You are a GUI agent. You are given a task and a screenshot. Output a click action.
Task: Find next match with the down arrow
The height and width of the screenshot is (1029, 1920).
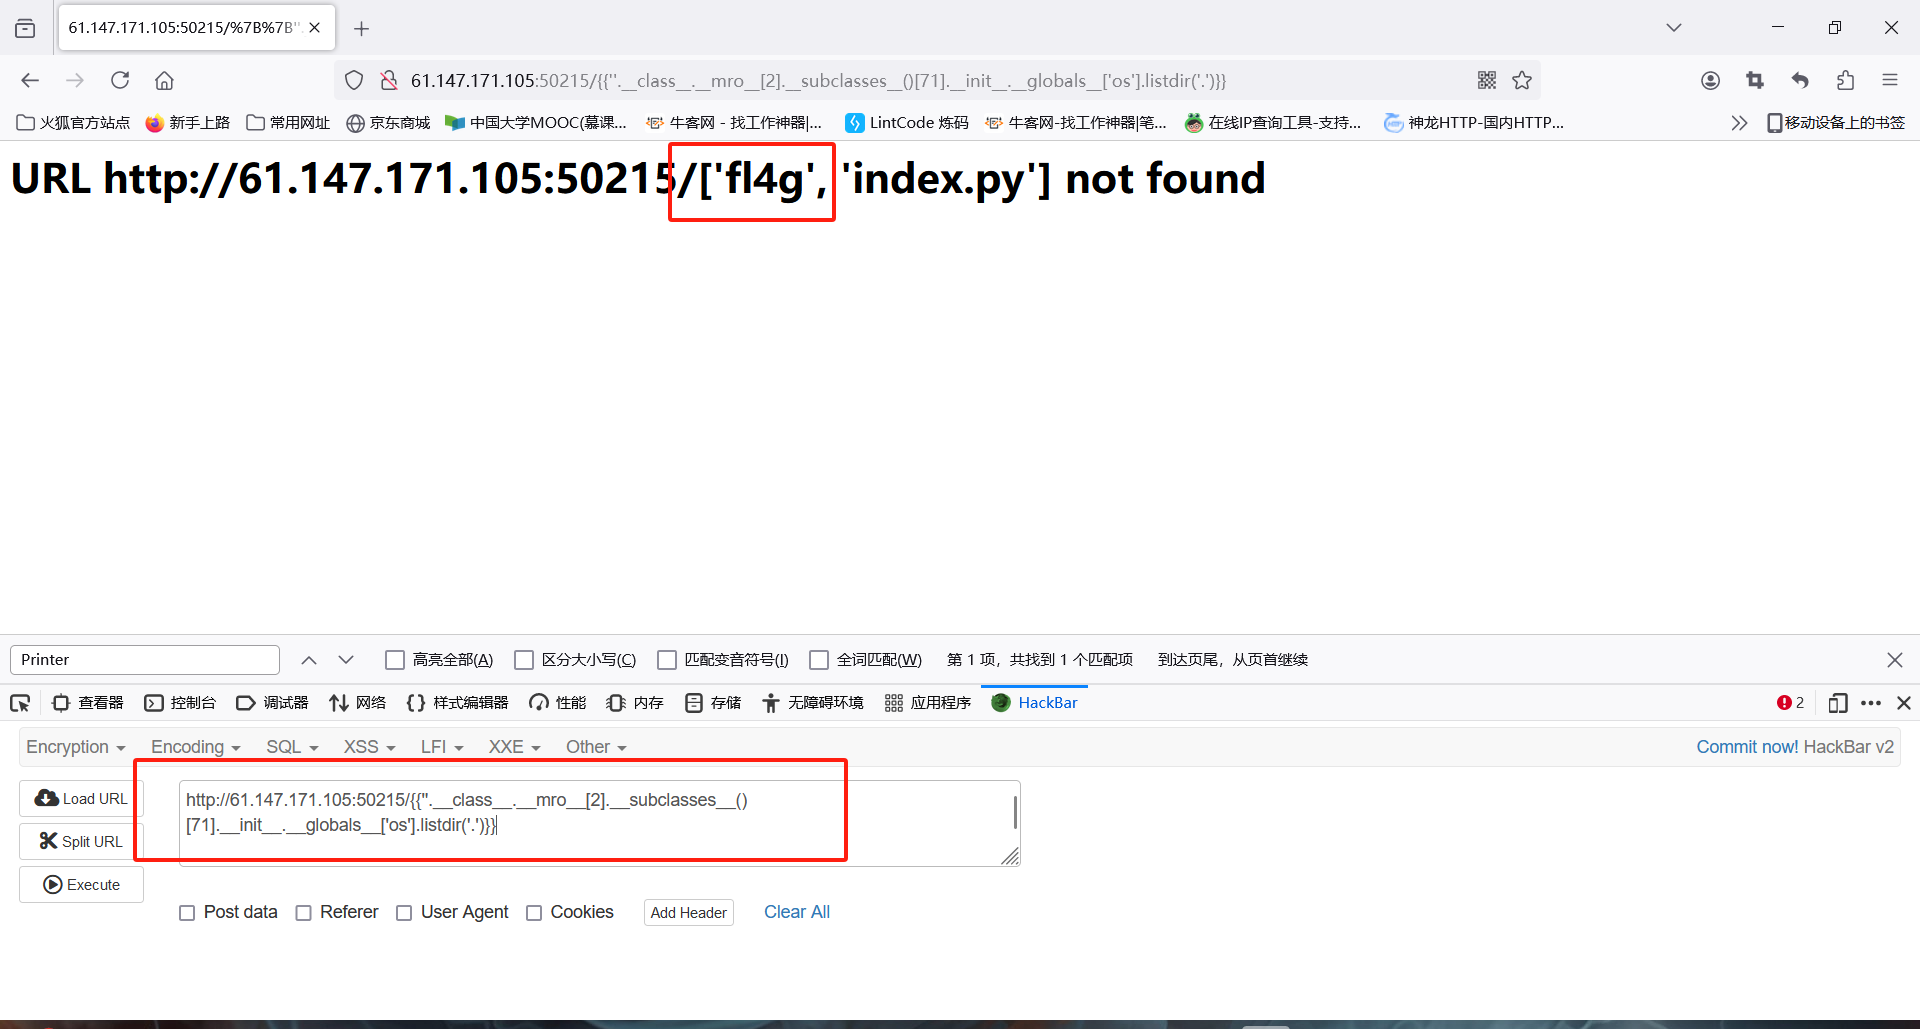point(345,659)
